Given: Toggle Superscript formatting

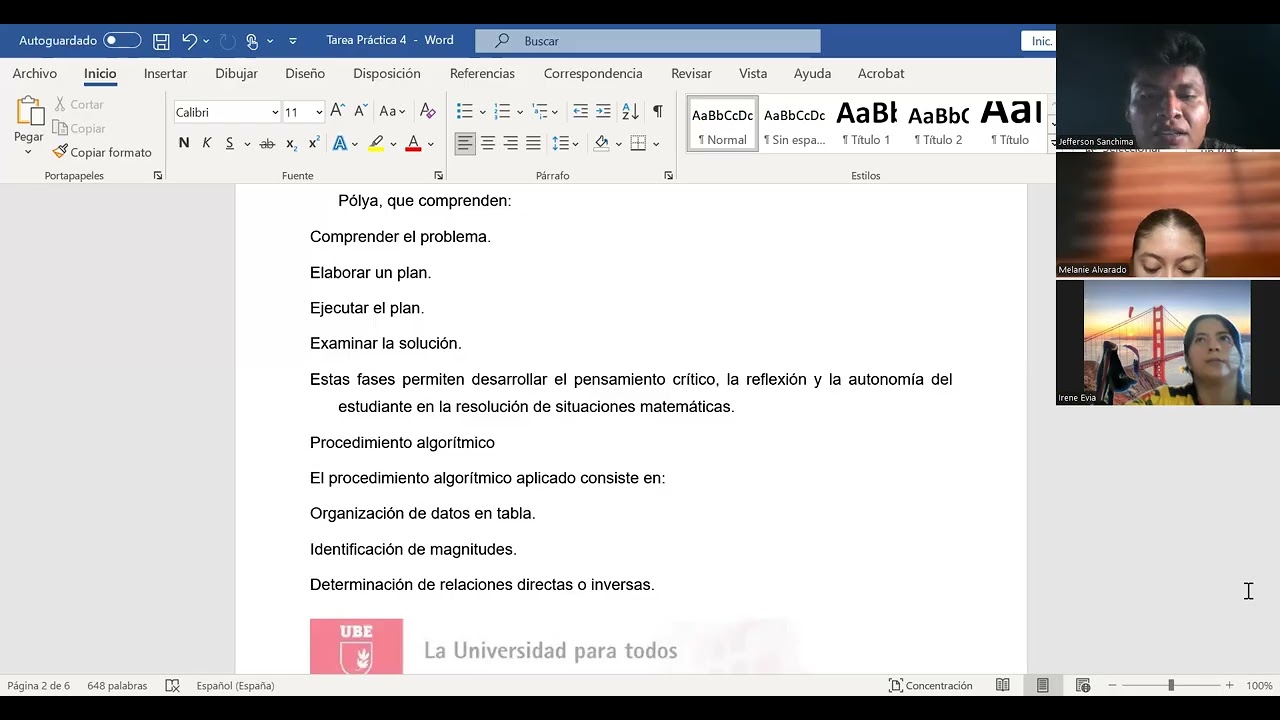Looking at the screenshot, I should click(x=313, y=143).
